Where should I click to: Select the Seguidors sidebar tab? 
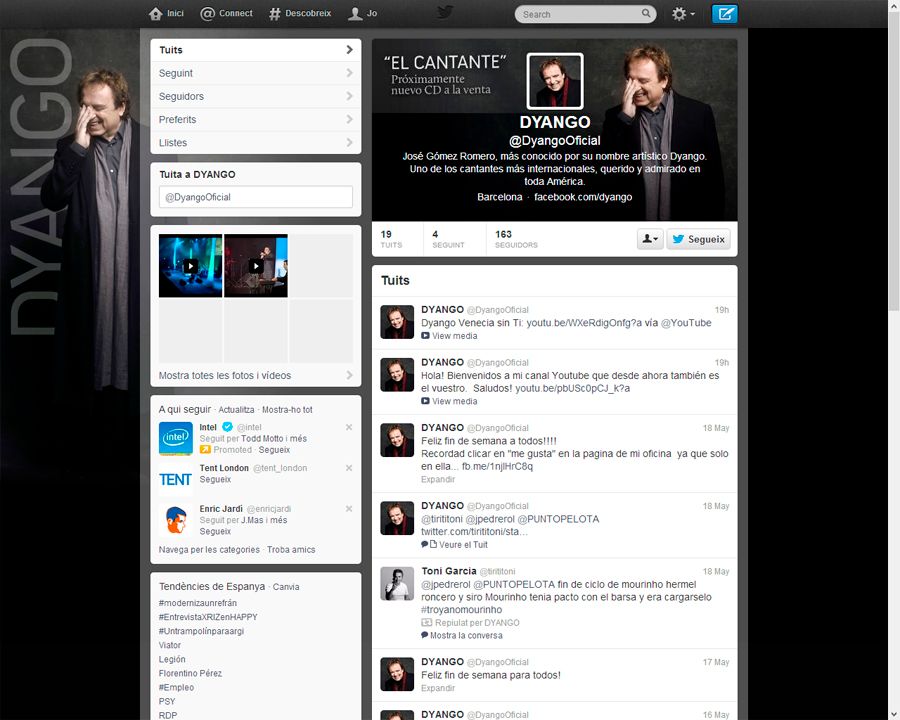click(x=255, y=96)
